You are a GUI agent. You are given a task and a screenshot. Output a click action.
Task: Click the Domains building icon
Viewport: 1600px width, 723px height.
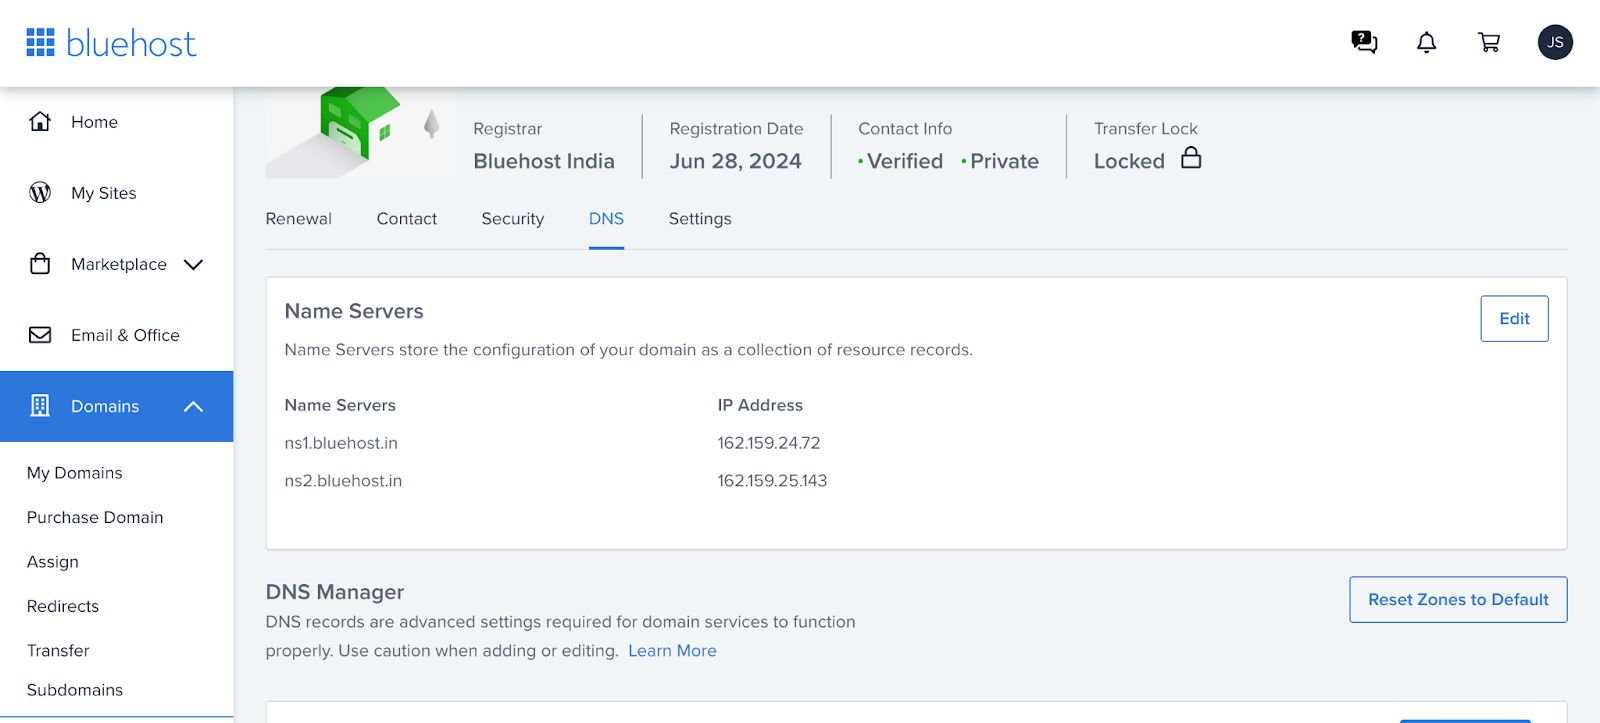pyautogui.click(x=40, y=406)
